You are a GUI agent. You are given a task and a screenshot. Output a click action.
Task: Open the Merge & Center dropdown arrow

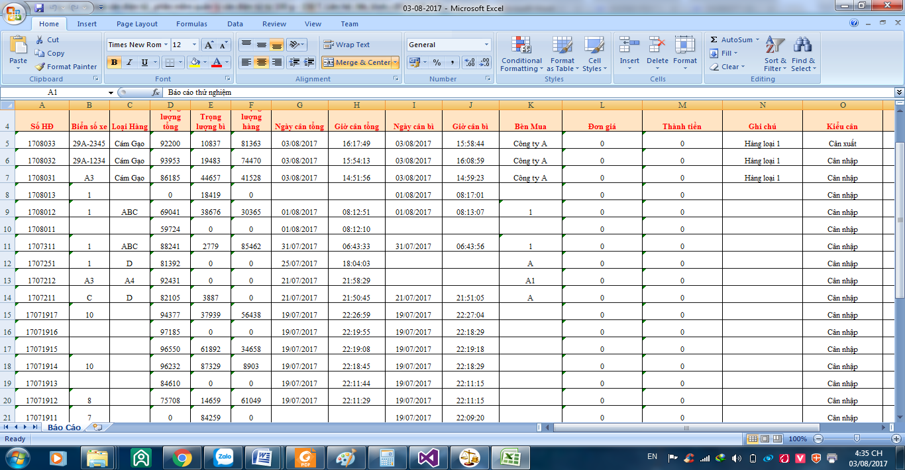coord(396,62)
